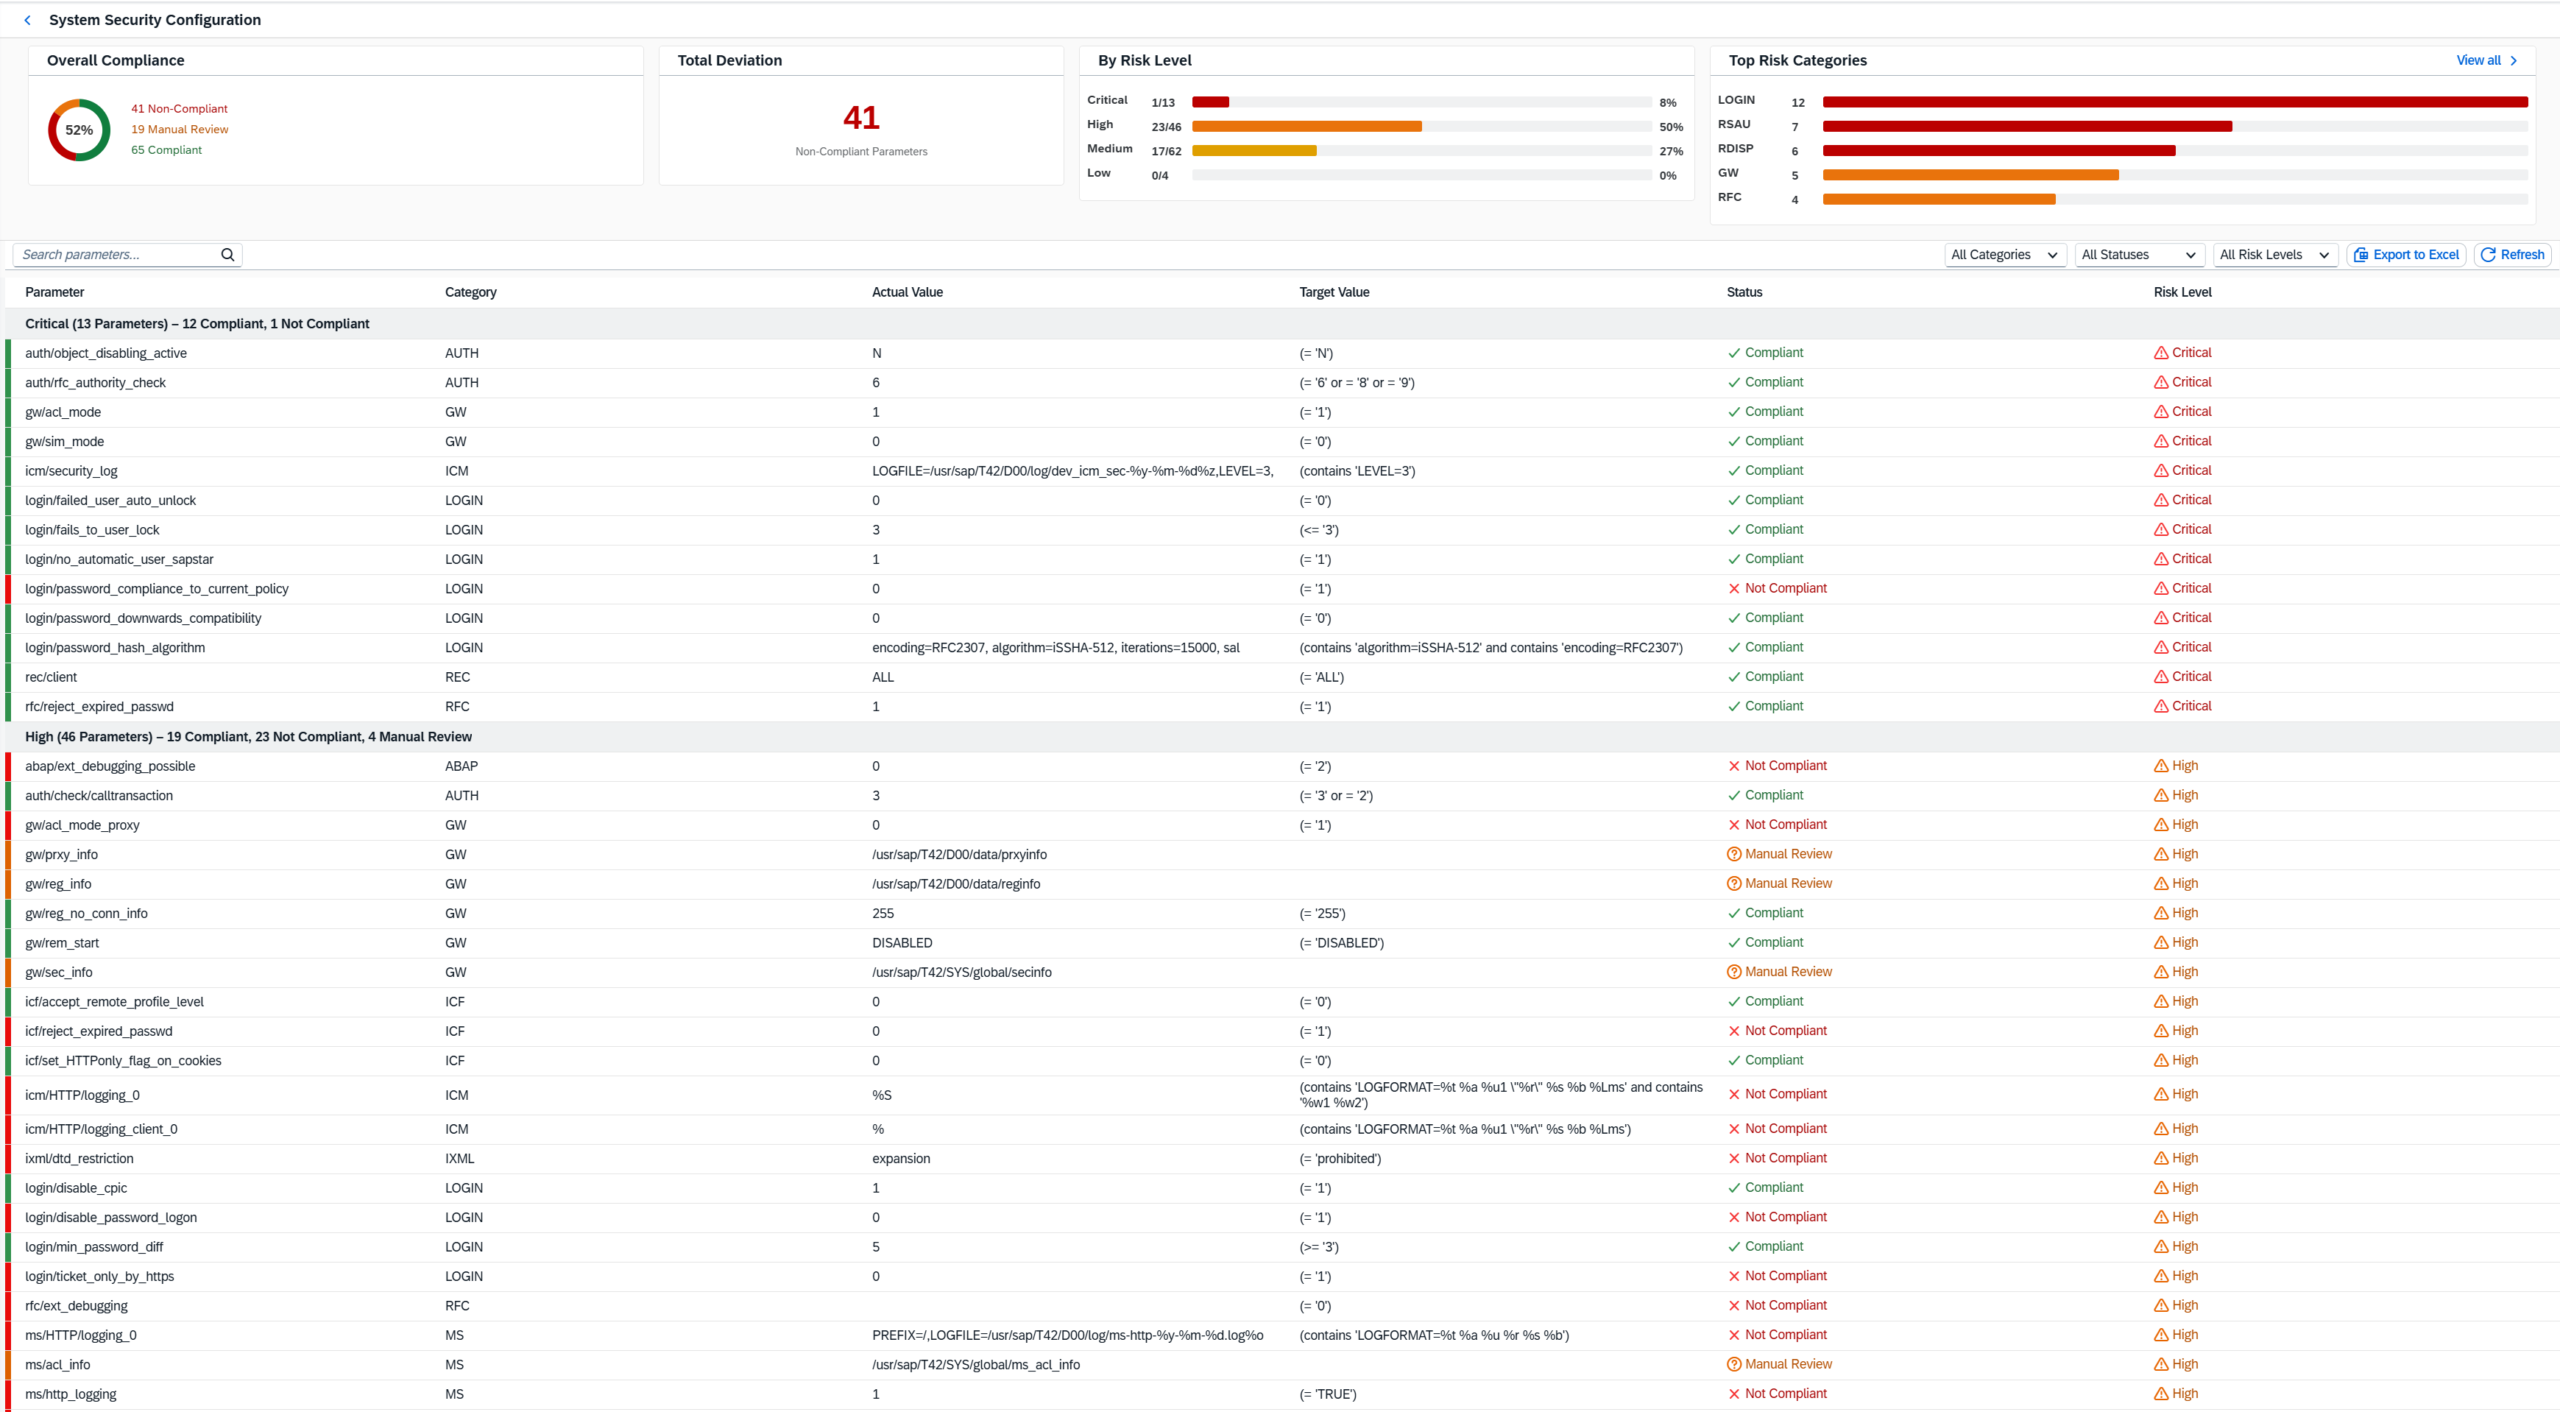Click Not Compliant X icon for abap/ext_debugging_possible
Image resolution: width=2560 pixels, height=1412 pixels.
tap(1734, 766)
